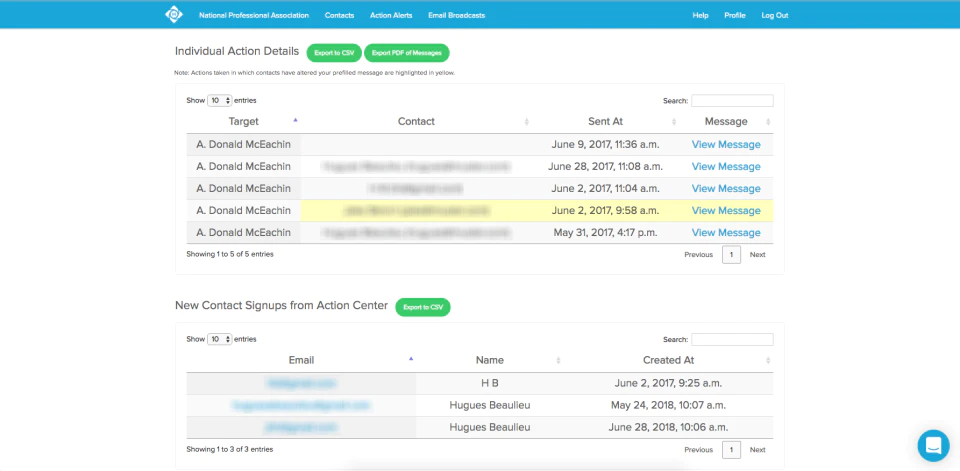Viewport: 960px width, 471px height.
Task: Sort by Target column arrow icon
Action: tap(295, 121)
